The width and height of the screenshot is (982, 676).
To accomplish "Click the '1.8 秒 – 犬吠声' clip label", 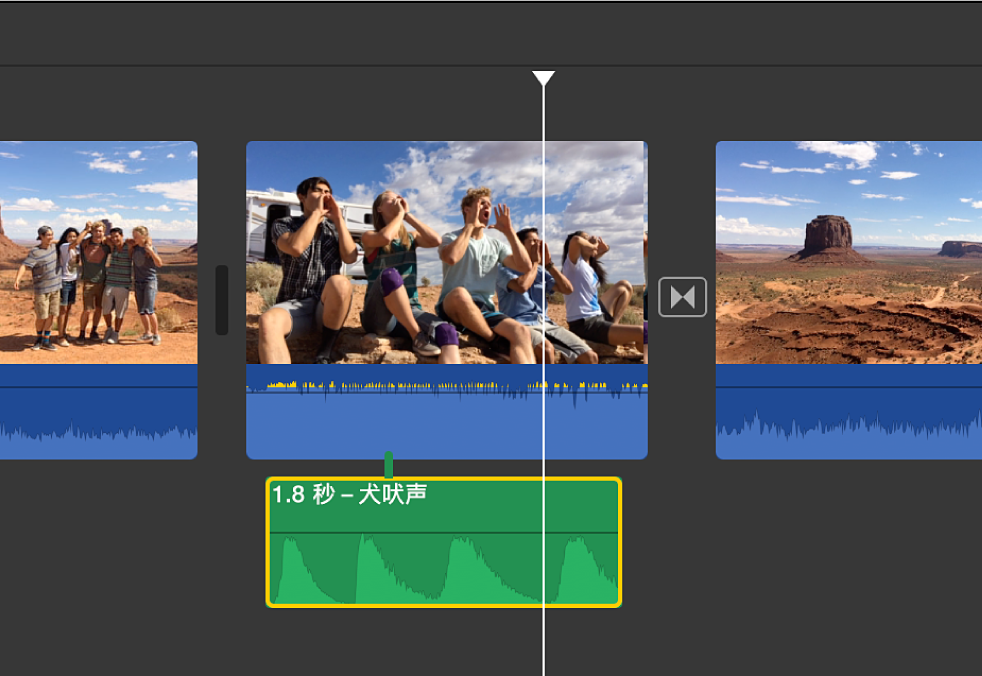I will pos(349,494).
